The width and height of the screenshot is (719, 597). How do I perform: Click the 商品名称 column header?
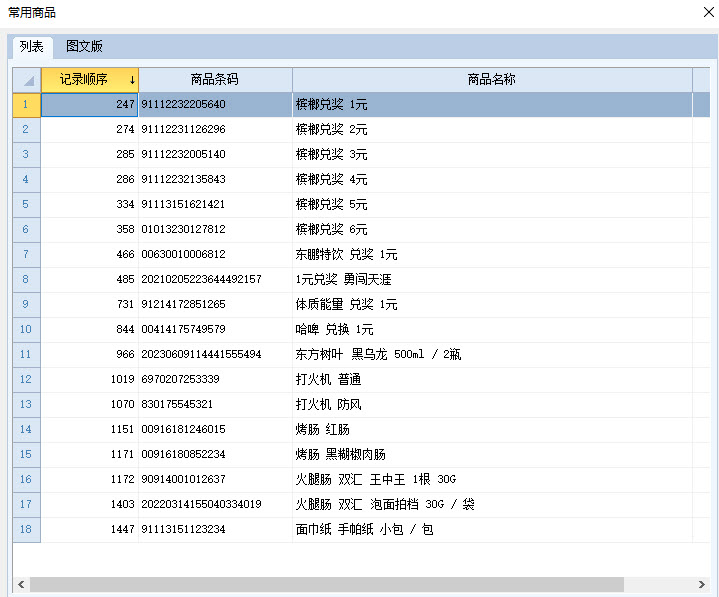pos(492,80)
